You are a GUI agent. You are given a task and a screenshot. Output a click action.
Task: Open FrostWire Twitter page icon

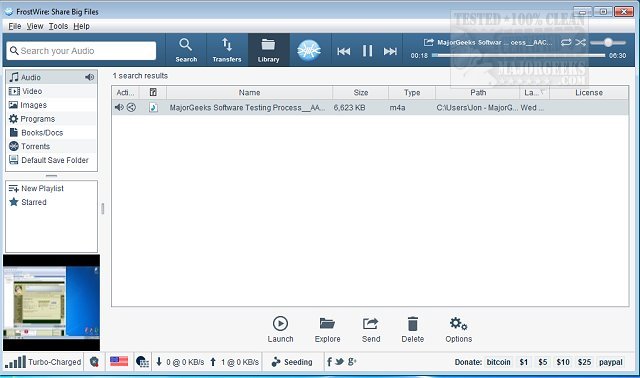coord(339,361)
